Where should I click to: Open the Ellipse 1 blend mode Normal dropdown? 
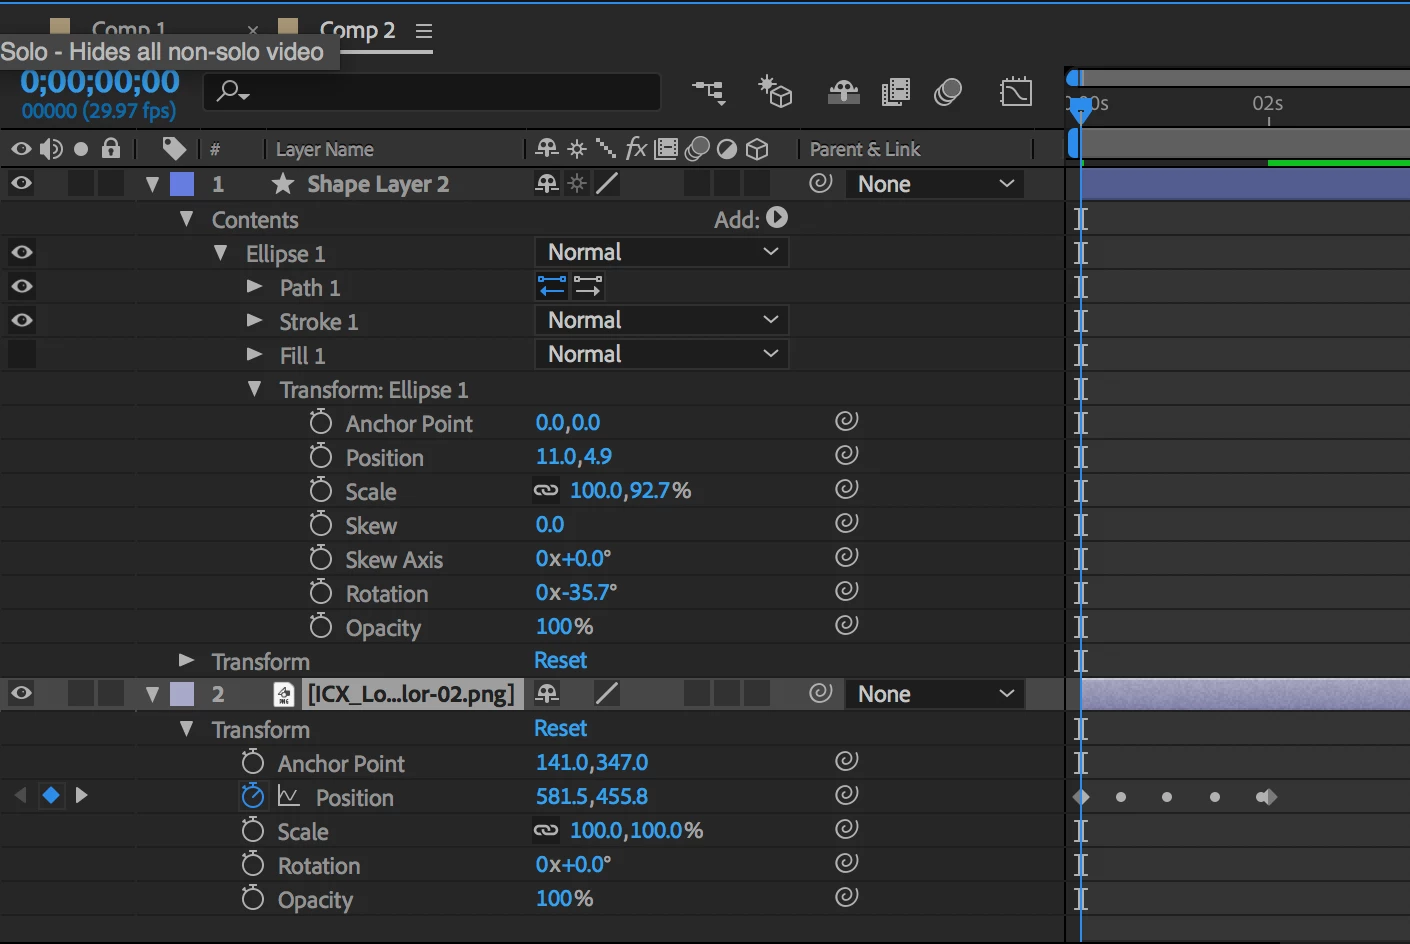(662, 252)
